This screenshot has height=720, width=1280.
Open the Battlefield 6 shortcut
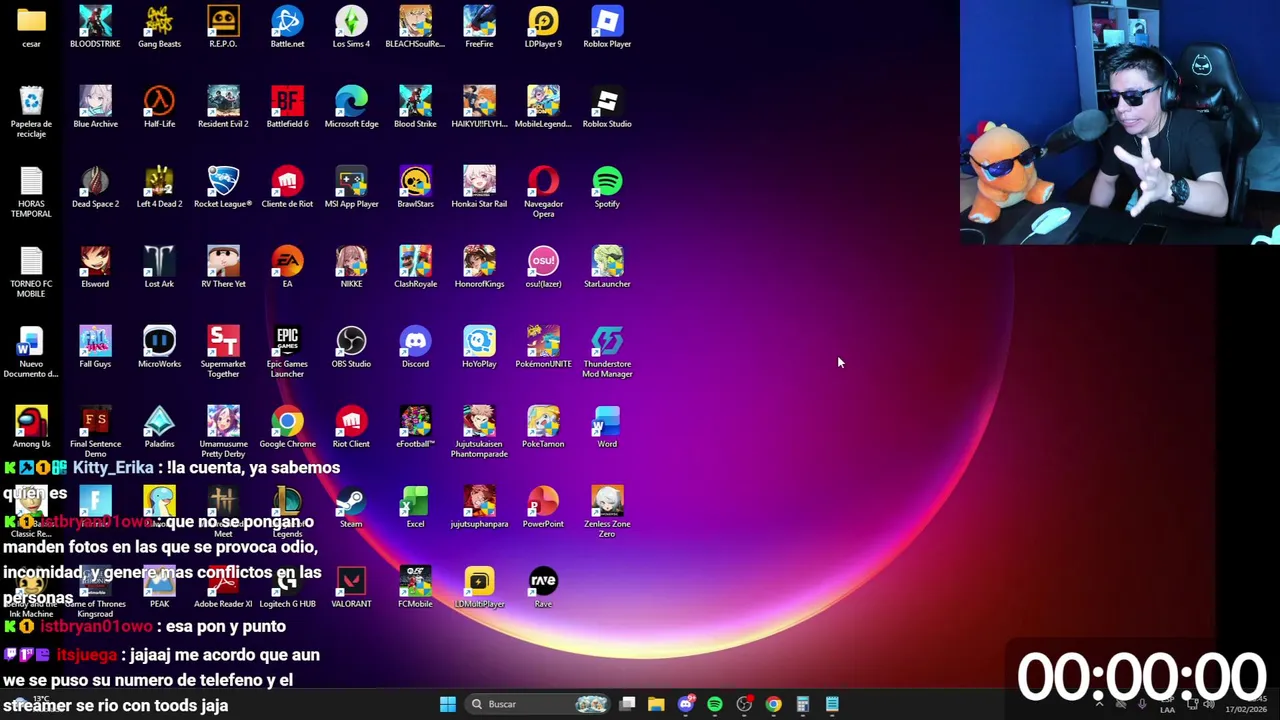click(x=287, y=107)
